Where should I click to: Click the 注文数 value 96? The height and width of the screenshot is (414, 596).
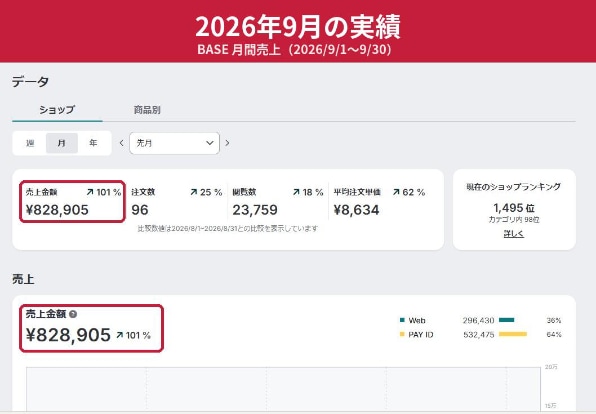point(140,210)
